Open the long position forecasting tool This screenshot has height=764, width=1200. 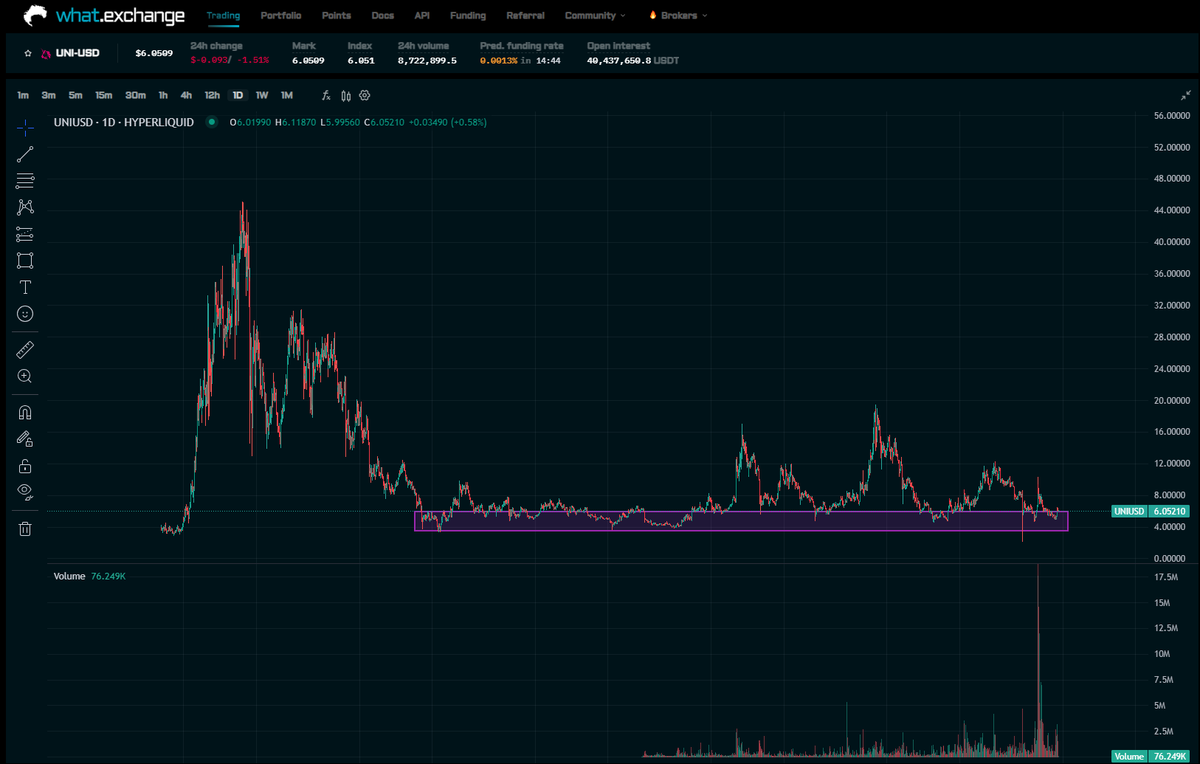(x=25, y=234)
